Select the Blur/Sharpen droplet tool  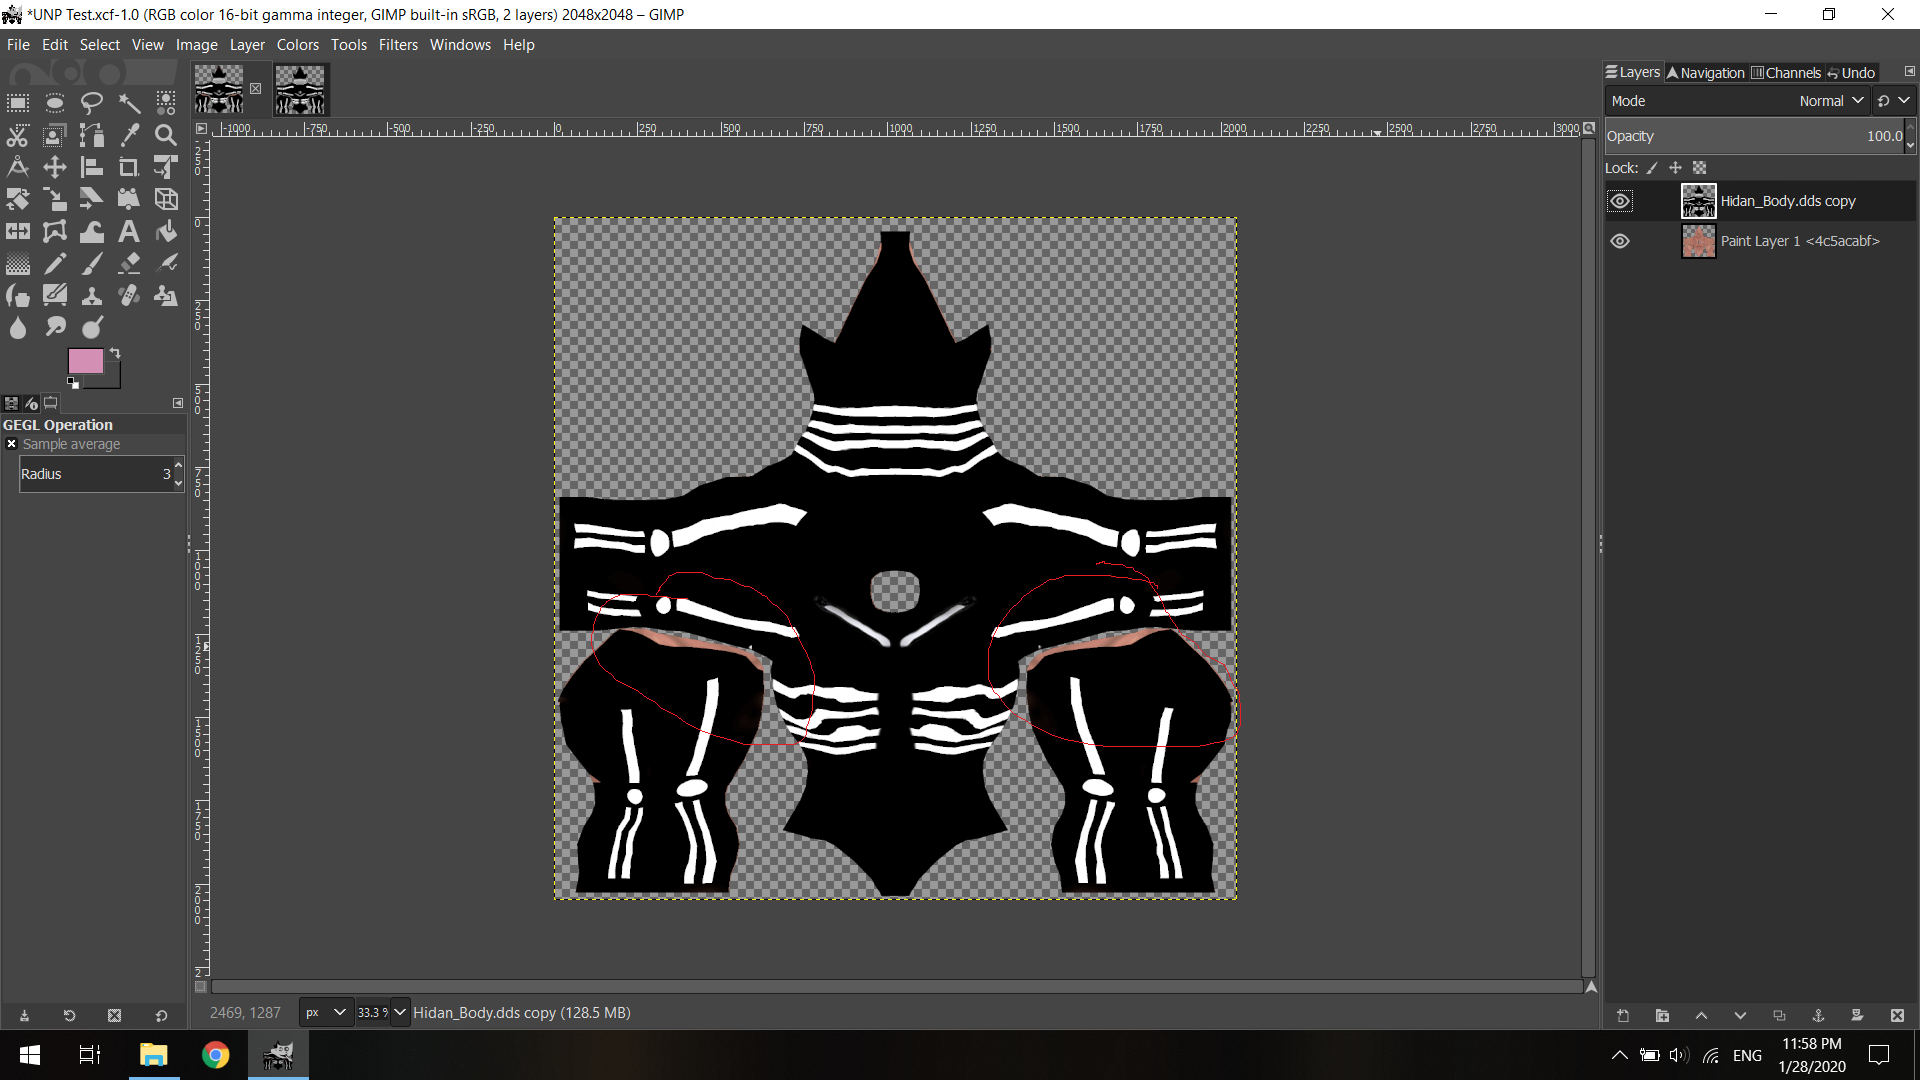[18, 328]
